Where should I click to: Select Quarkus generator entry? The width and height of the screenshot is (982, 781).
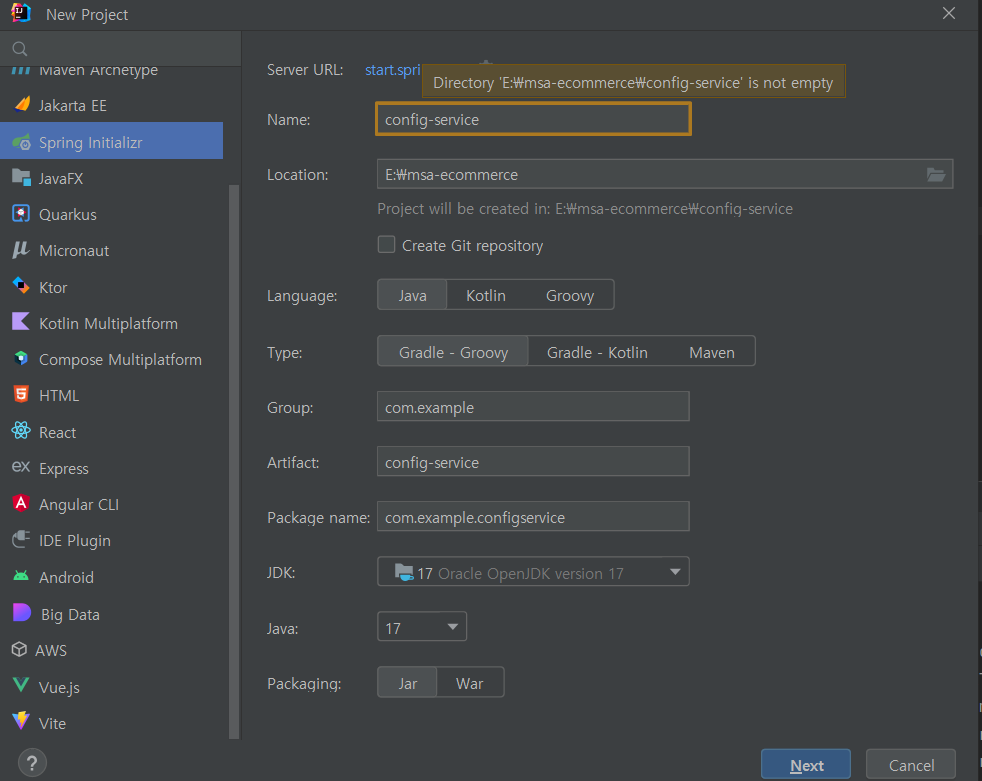click(x=111, y=214)
